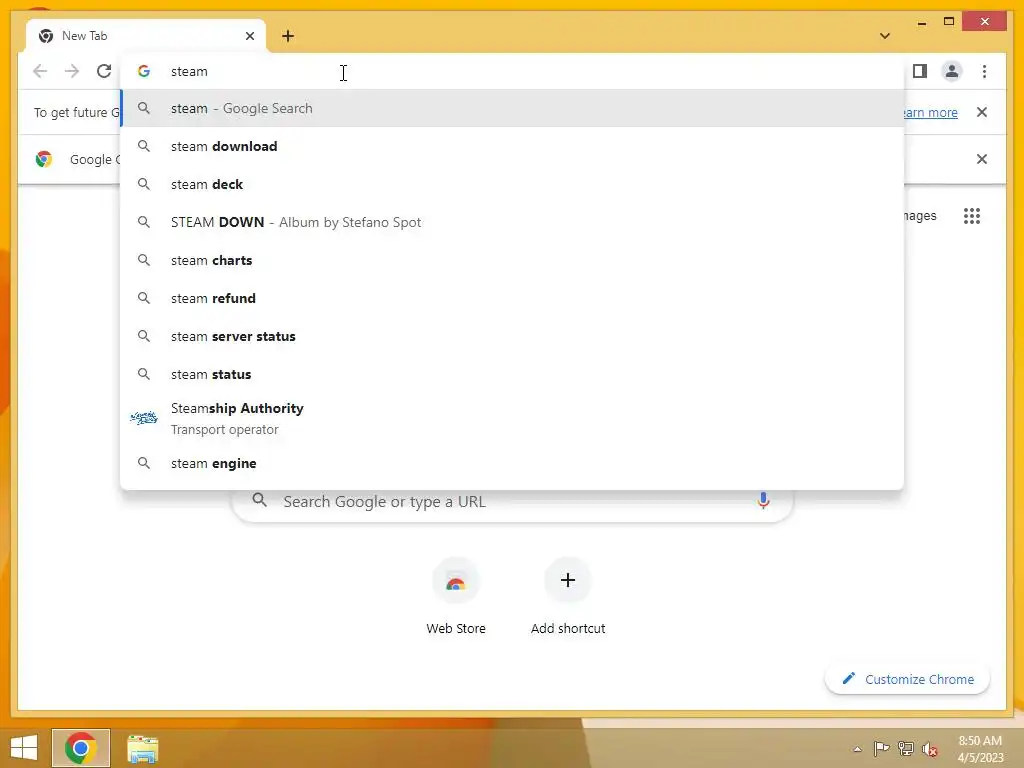Dismiss the Google Chrome notification bar
The image size is (1024, 768).
[982, 159]
